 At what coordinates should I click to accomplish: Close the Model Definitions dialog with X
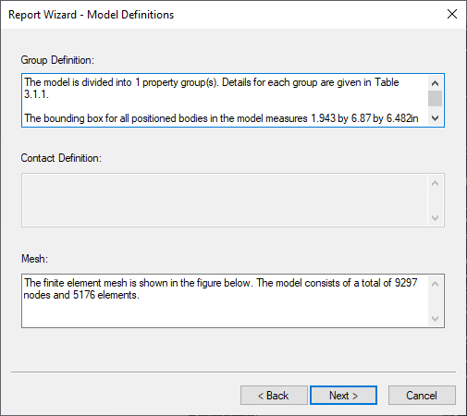click(x=452, y=14)
